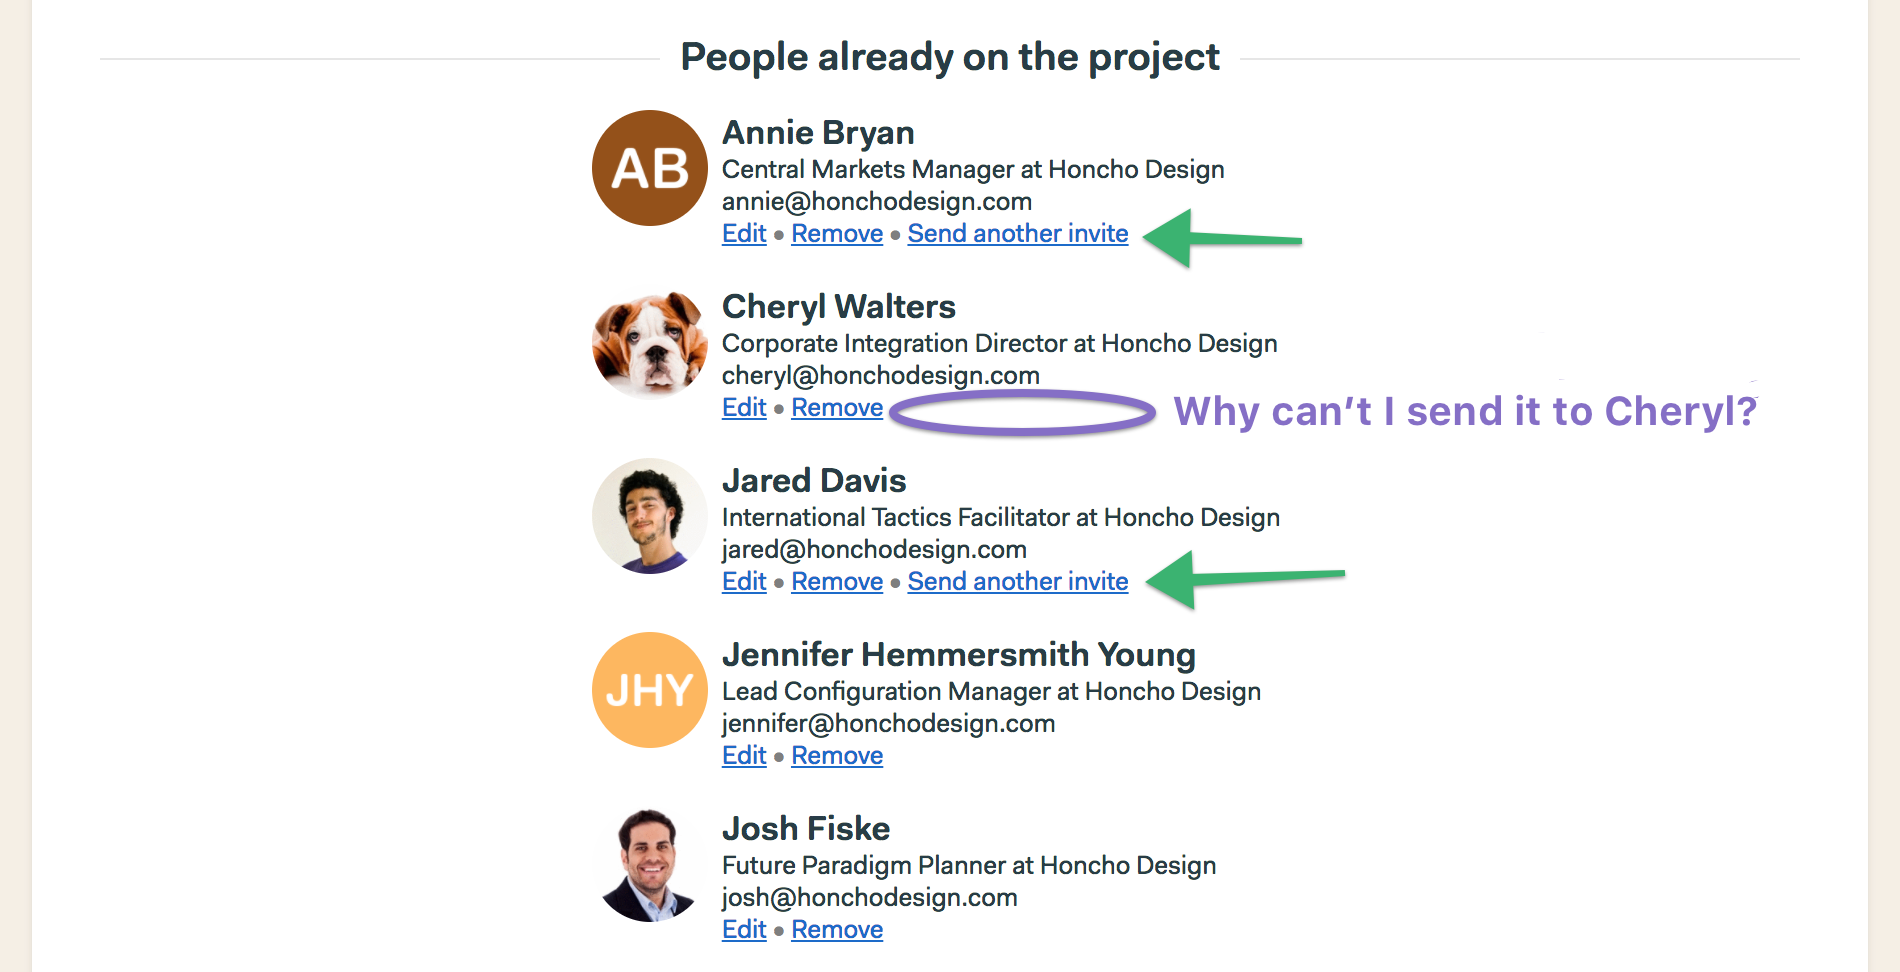1900x972 pixels.
Task: Remove Annie Bryan from the project
Action: coord(837,234)
